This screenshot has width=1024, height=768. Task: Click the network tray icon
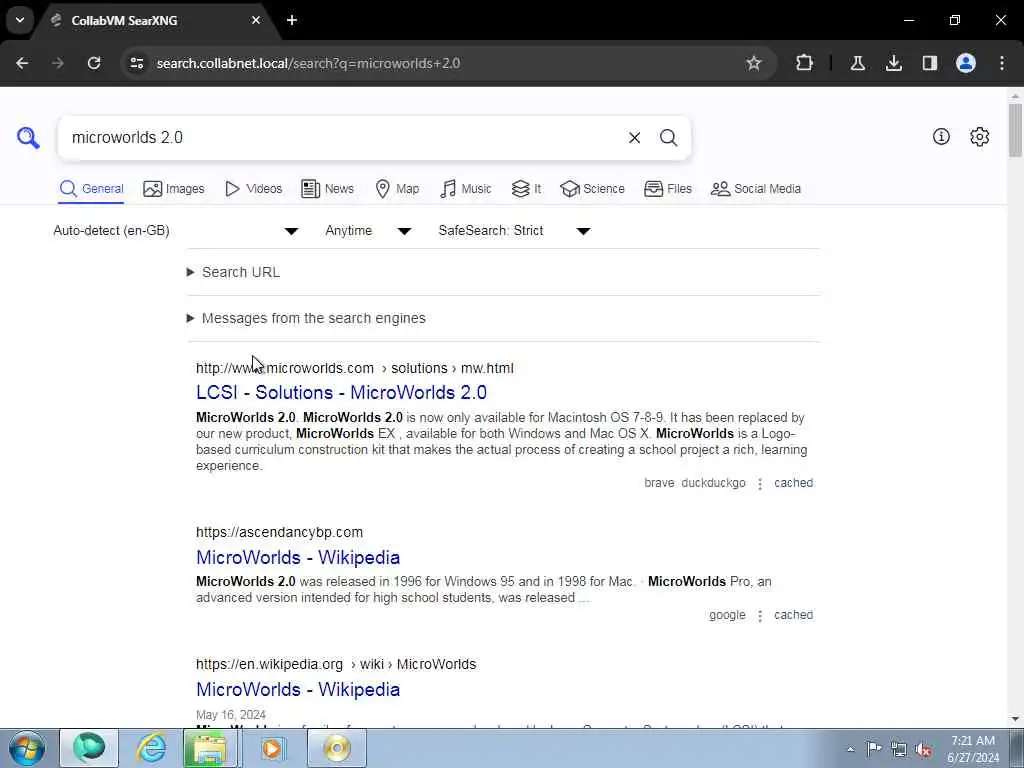(899, 749)
